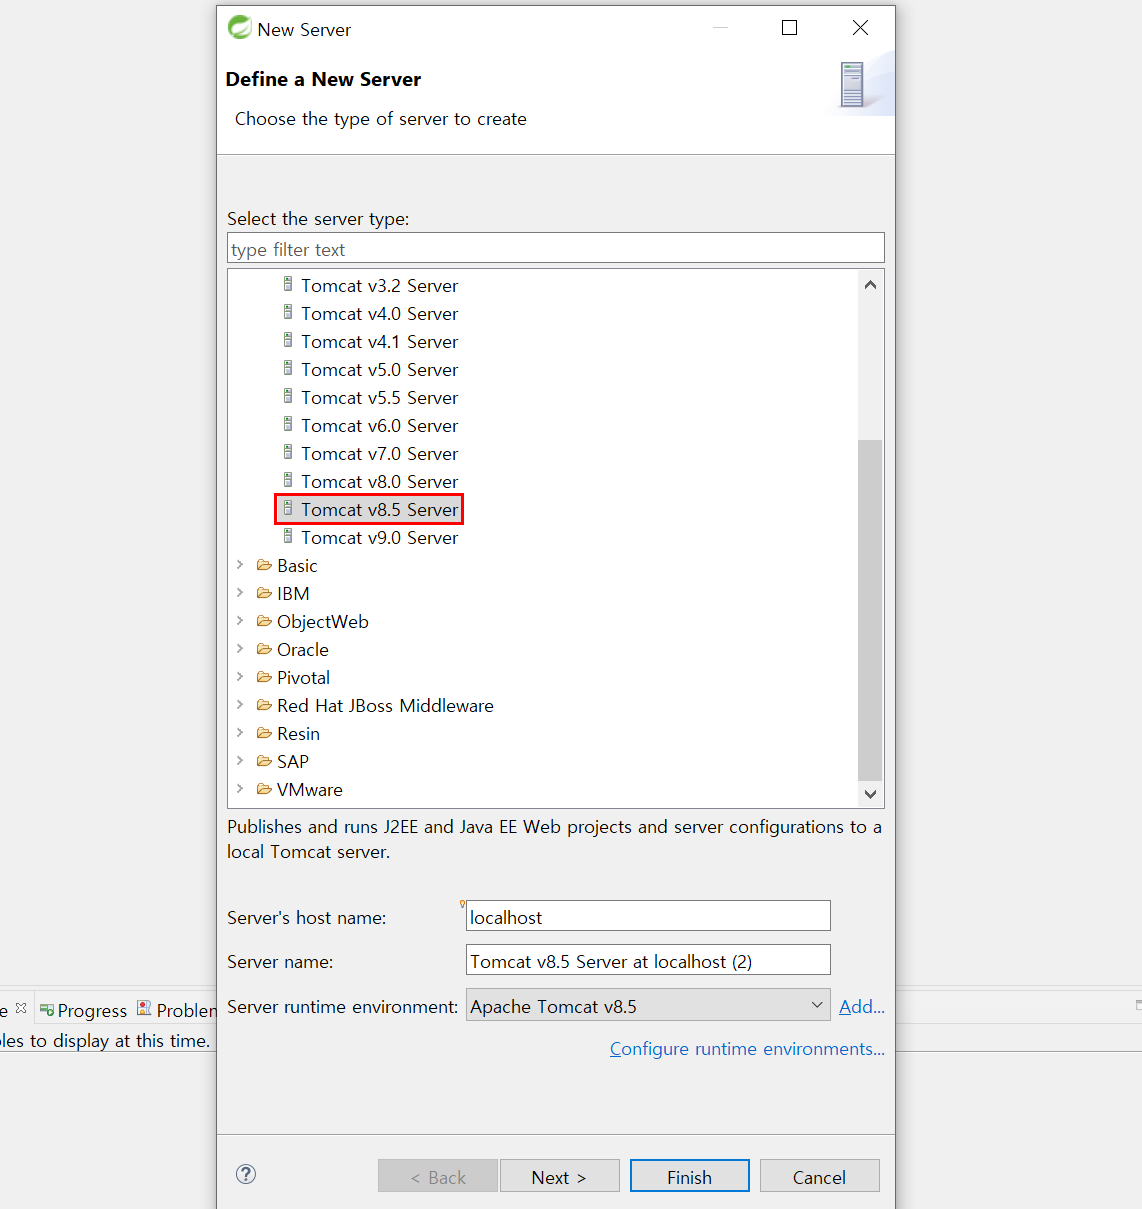
Task: Expand the Resin category
Action: click(x=240, y=733)
